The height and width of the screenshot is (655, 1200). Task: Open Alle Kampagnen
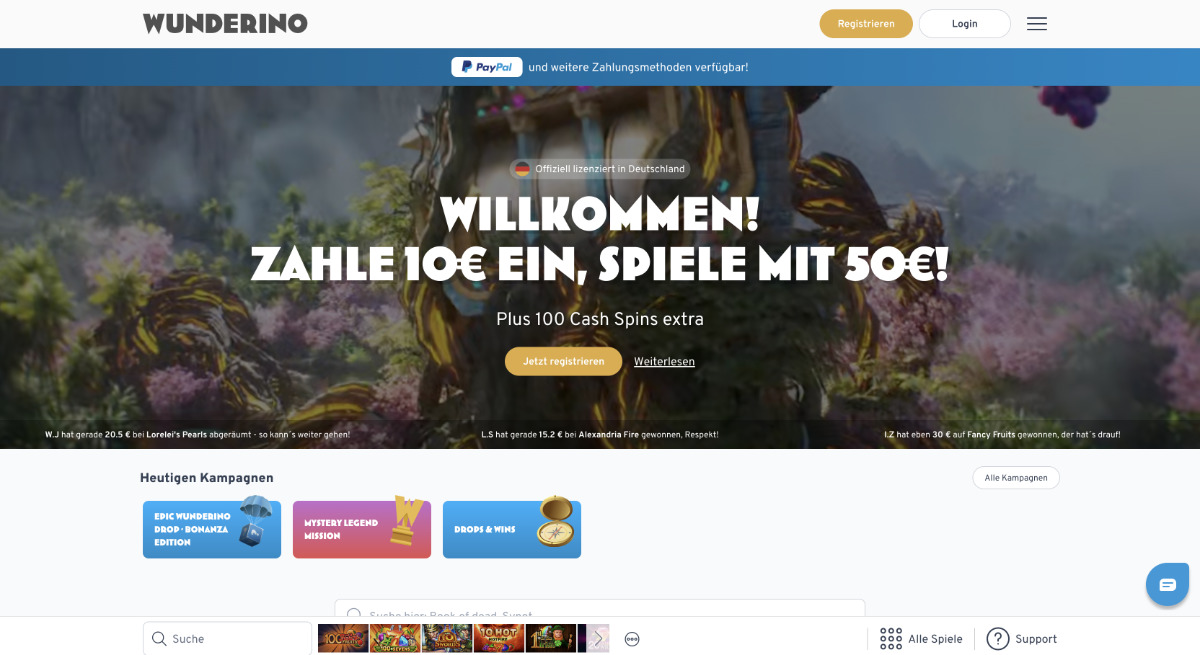coord(1016,478)
